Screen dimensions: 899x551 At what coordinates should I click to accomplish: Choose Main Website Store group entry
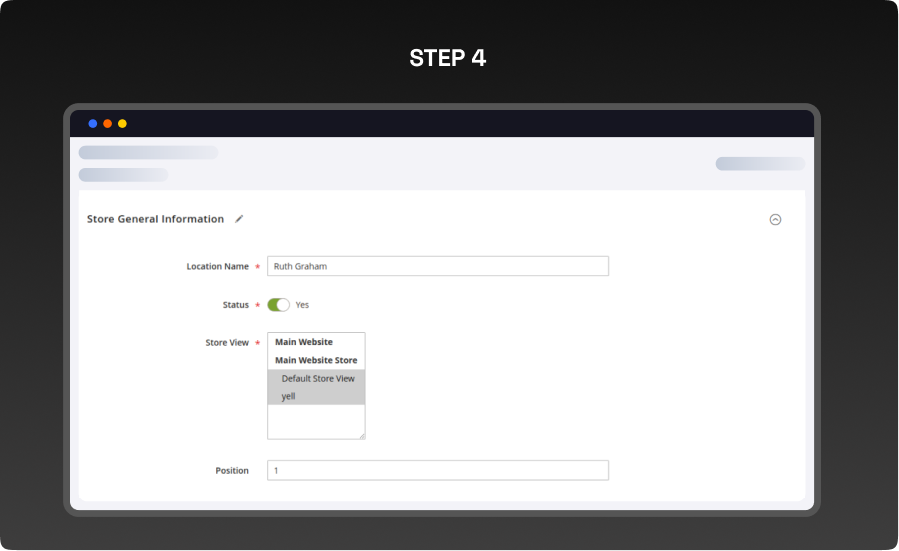316,360
